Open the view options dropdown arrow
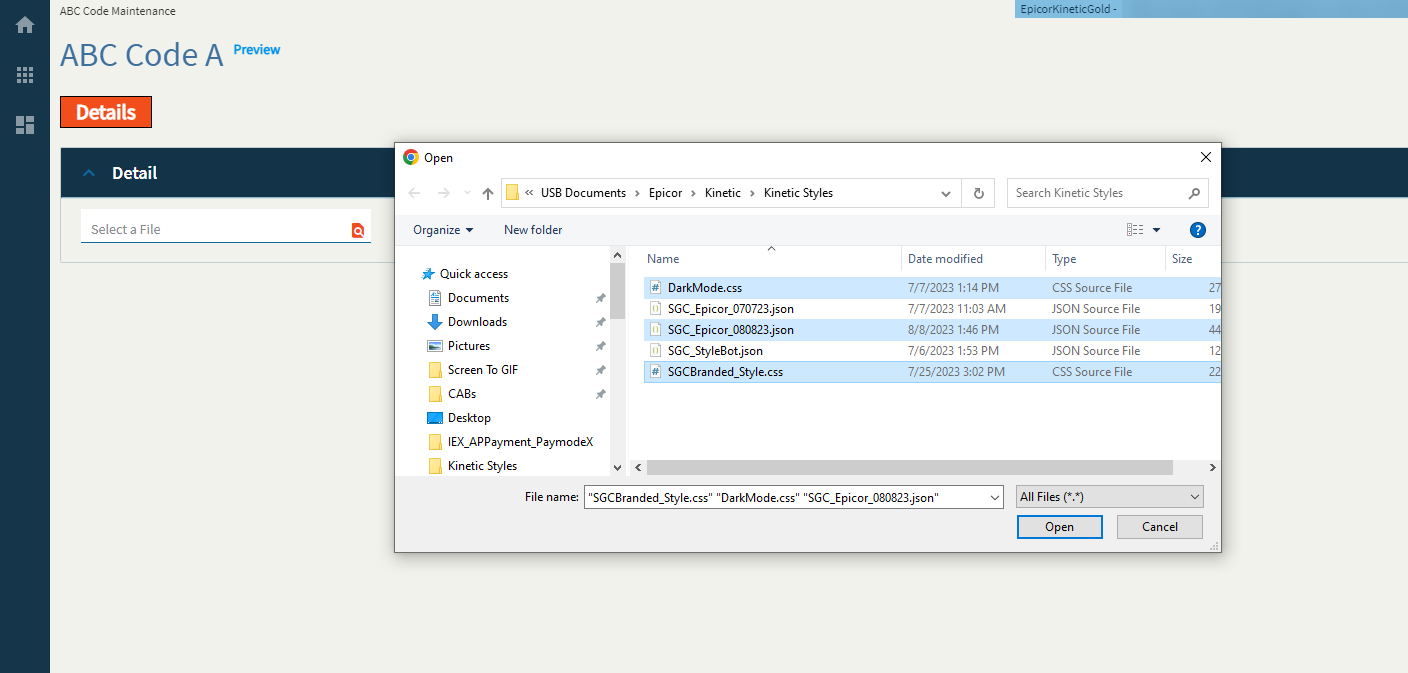The width and height of the screenshot is (1408, 673). [x=1157, y=230]
